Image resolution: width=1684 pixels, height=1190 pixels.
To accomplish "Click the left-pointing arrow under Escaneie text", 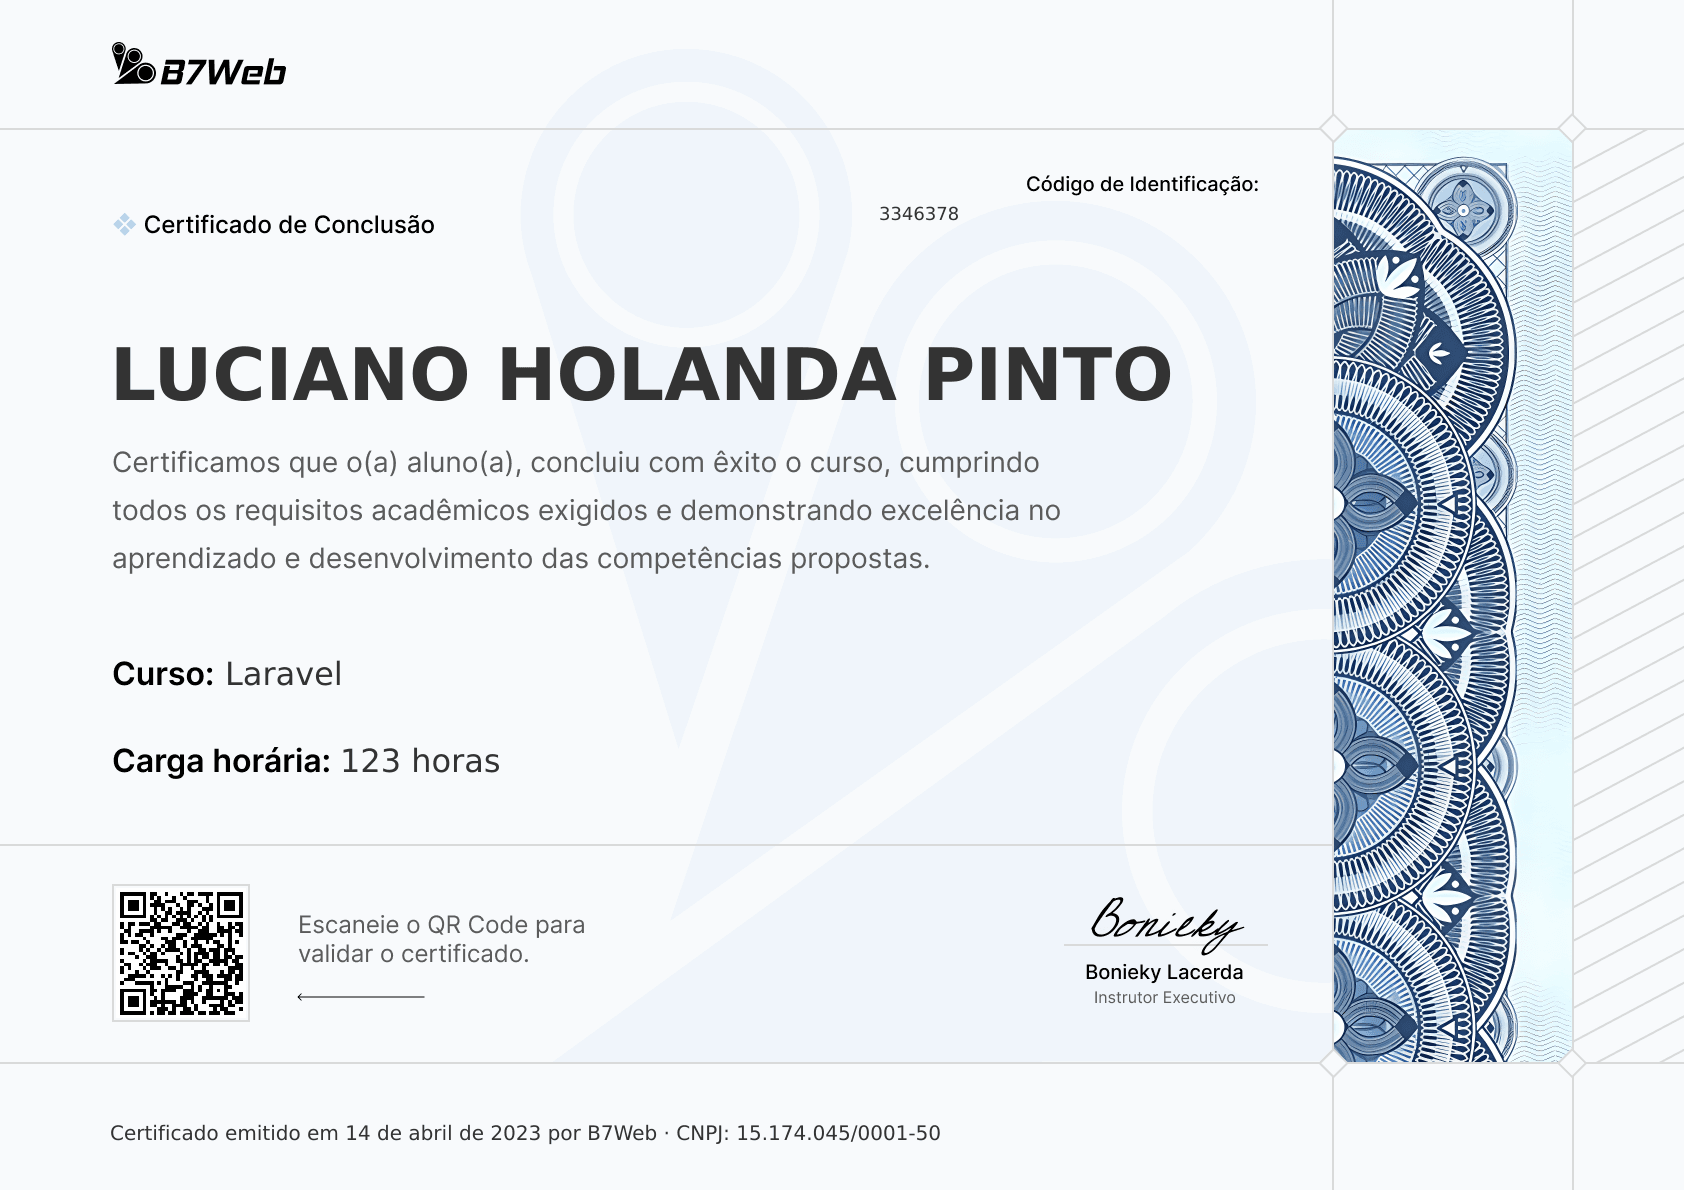I will tap(361, 997).
